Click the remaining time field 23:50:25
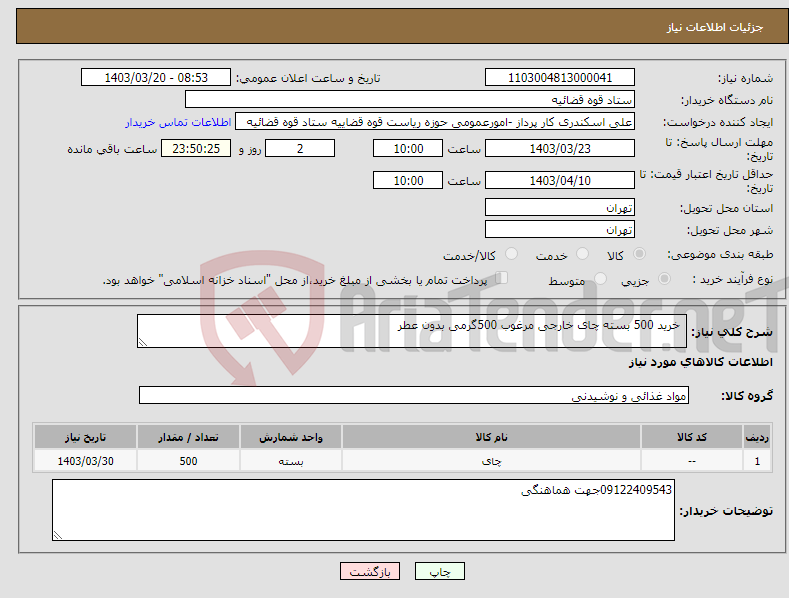 196,148
